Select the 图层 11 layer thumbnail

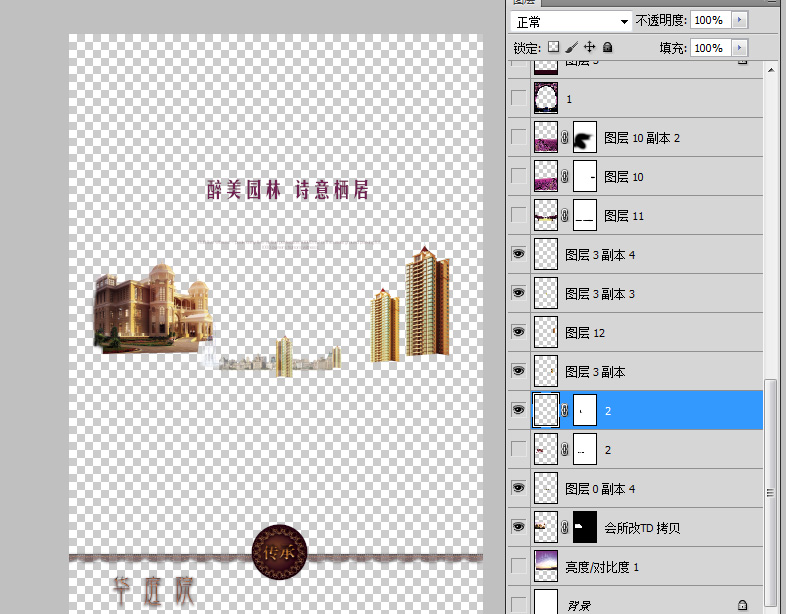tap(546, 215)
